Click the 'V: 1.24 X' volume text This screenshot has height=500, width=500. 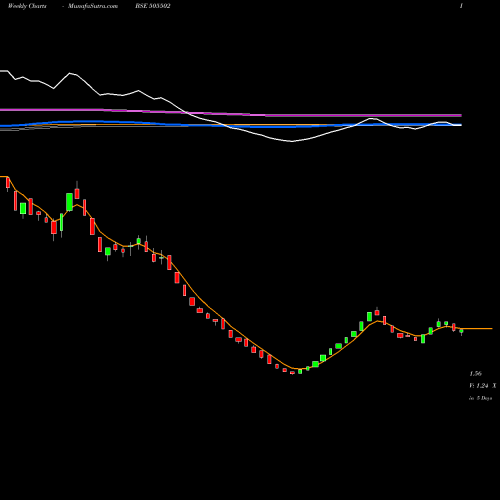click(x=483, y=386)
